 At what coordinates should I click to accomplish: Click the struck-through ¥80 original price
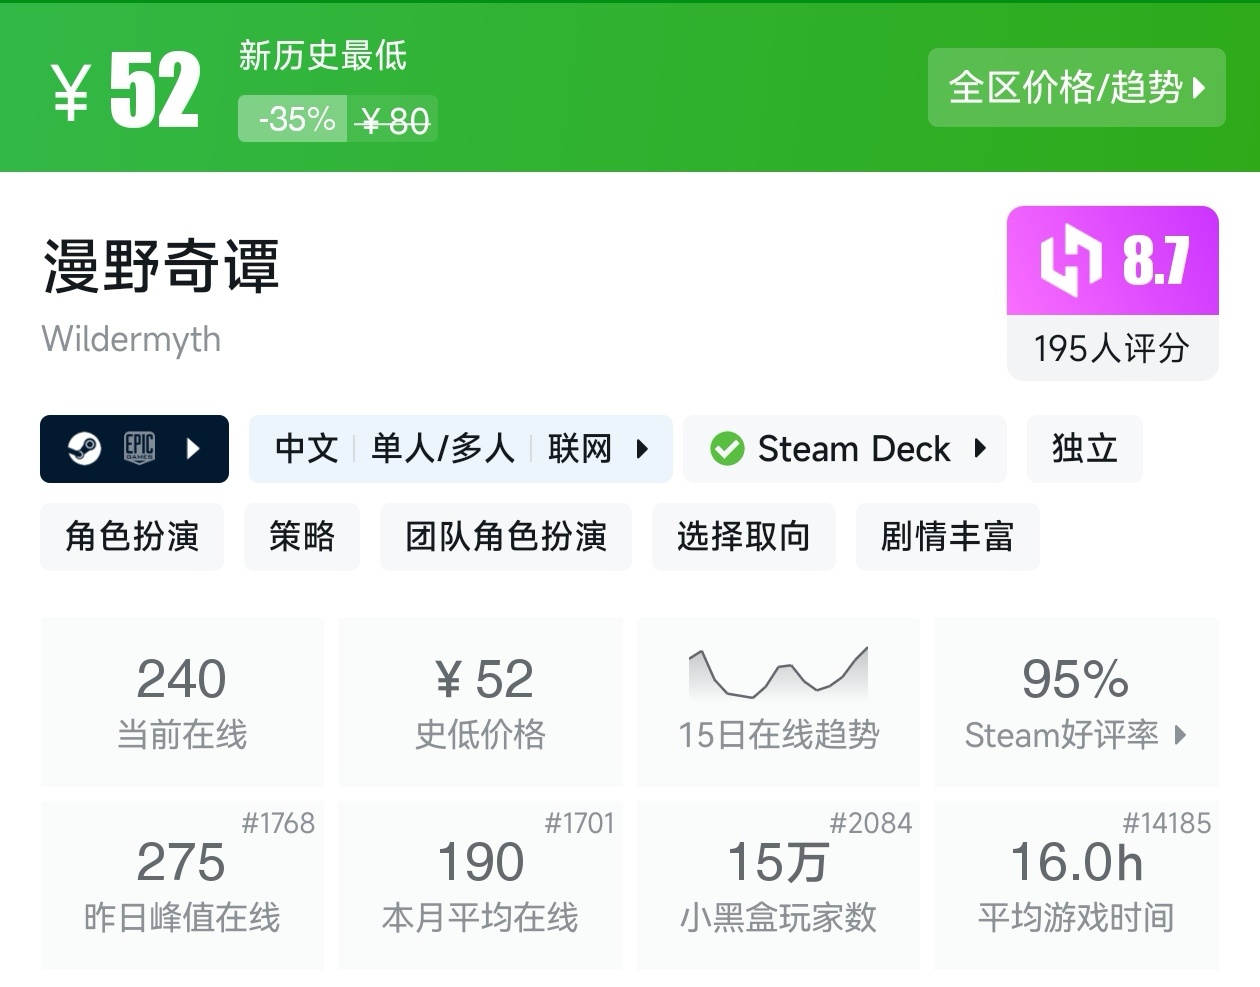pyautogui.click(x=395, y=120)
